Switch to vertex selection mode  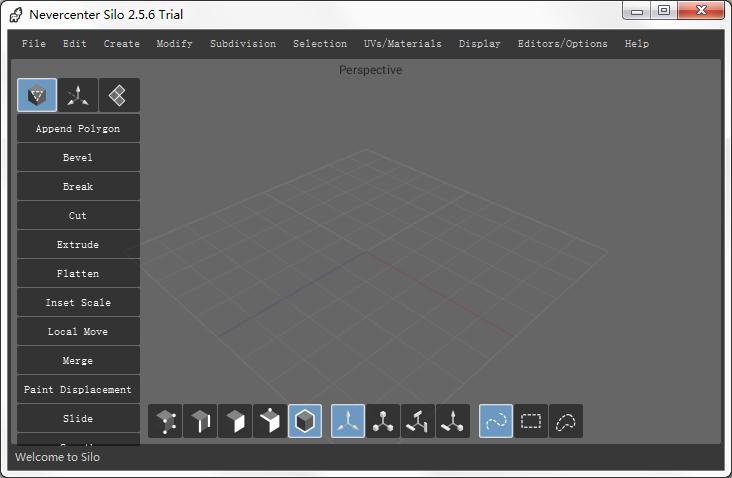tap(165, 421)
